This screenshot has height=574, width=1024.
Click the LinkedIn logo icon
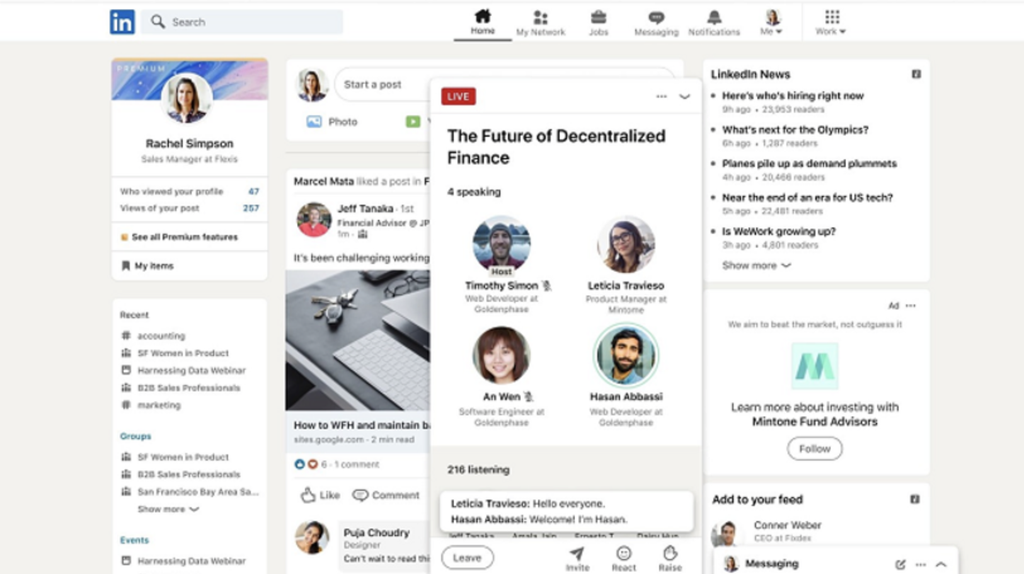point(122,22)
